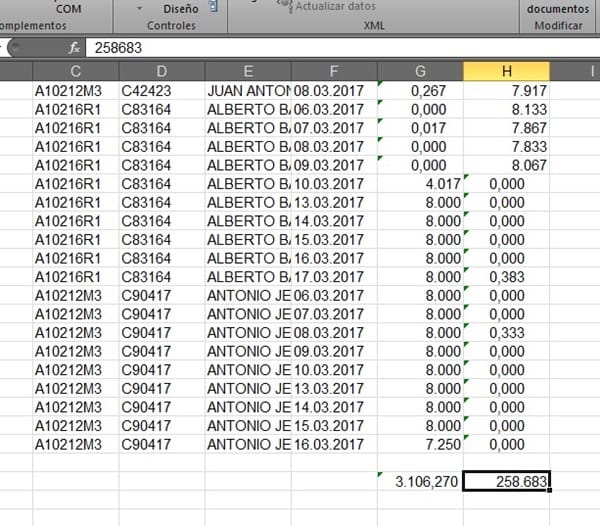Select cell with value 0,383
Viewport: 600px width, 526px height.
(x=506, y=277)
